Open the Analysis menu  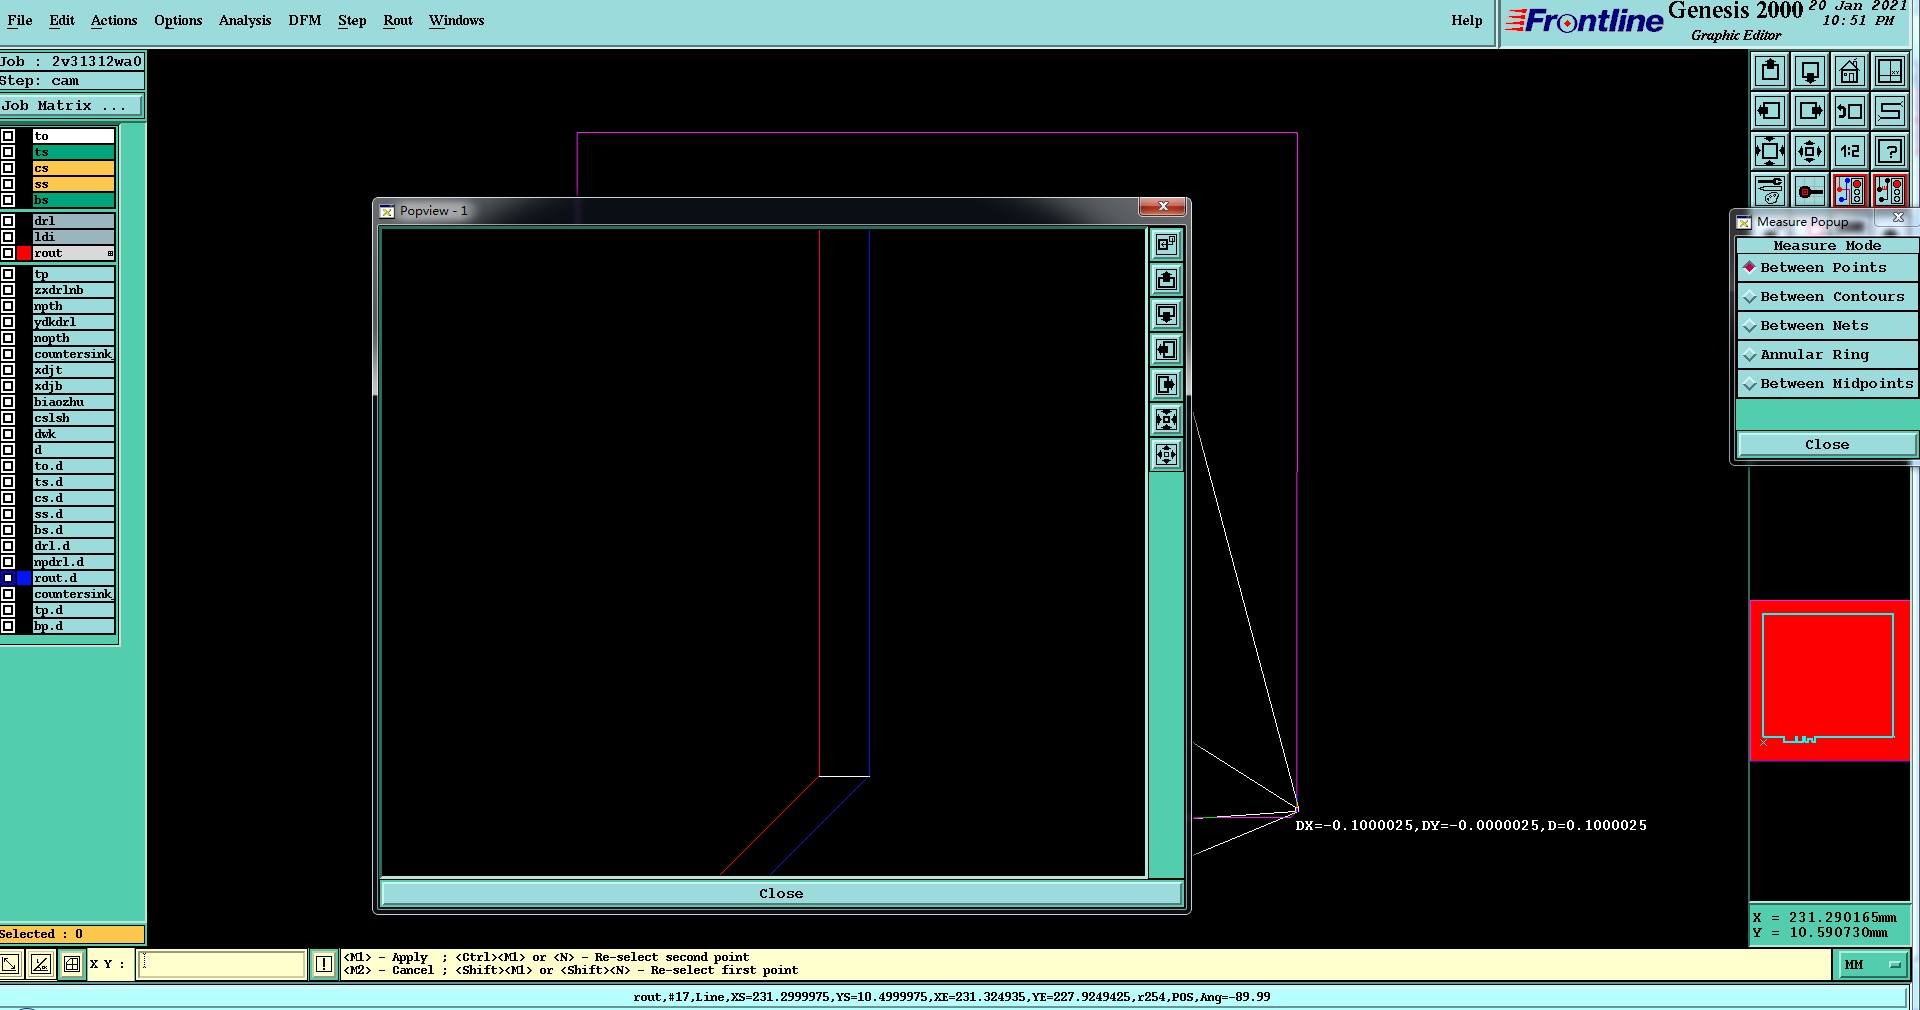245,20
